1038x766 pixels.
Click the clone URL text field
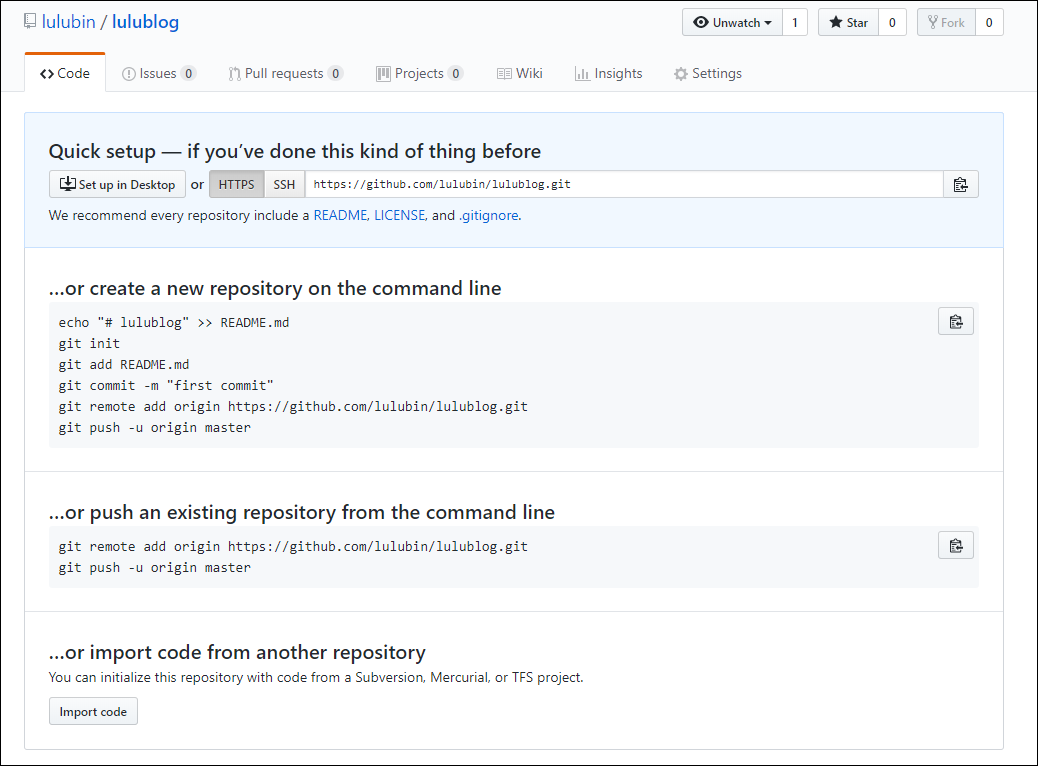tap(624, 185)
